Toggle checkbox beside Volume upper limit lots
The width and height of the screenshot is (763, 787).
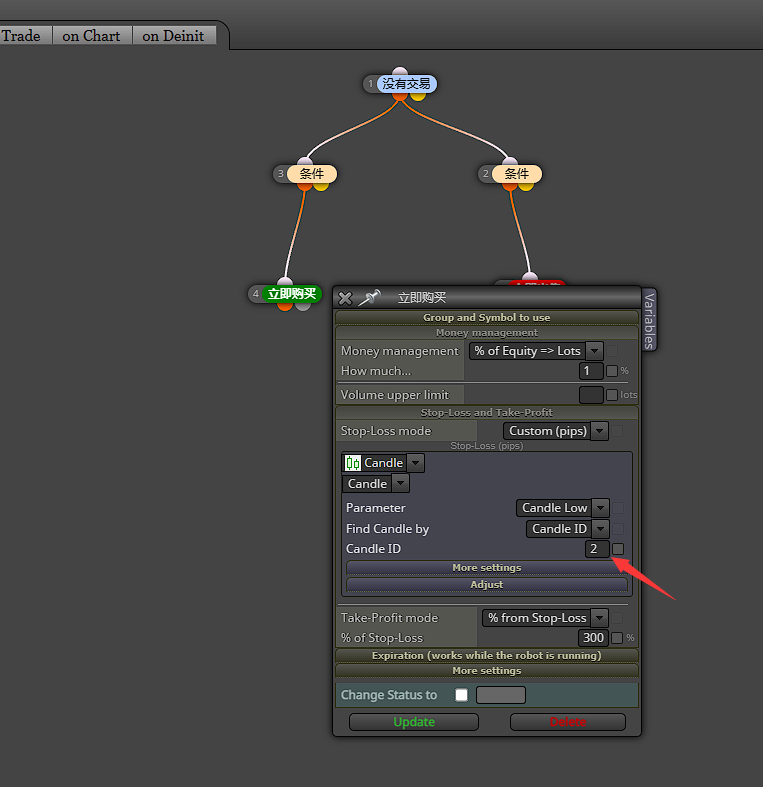[612, 395]
